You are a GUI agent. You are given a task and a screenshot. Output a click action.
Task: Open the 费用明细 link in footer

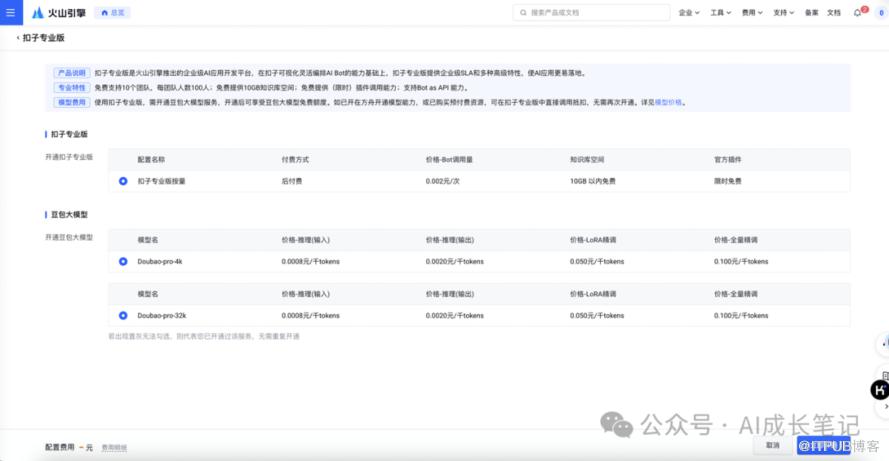coord(114,448)
